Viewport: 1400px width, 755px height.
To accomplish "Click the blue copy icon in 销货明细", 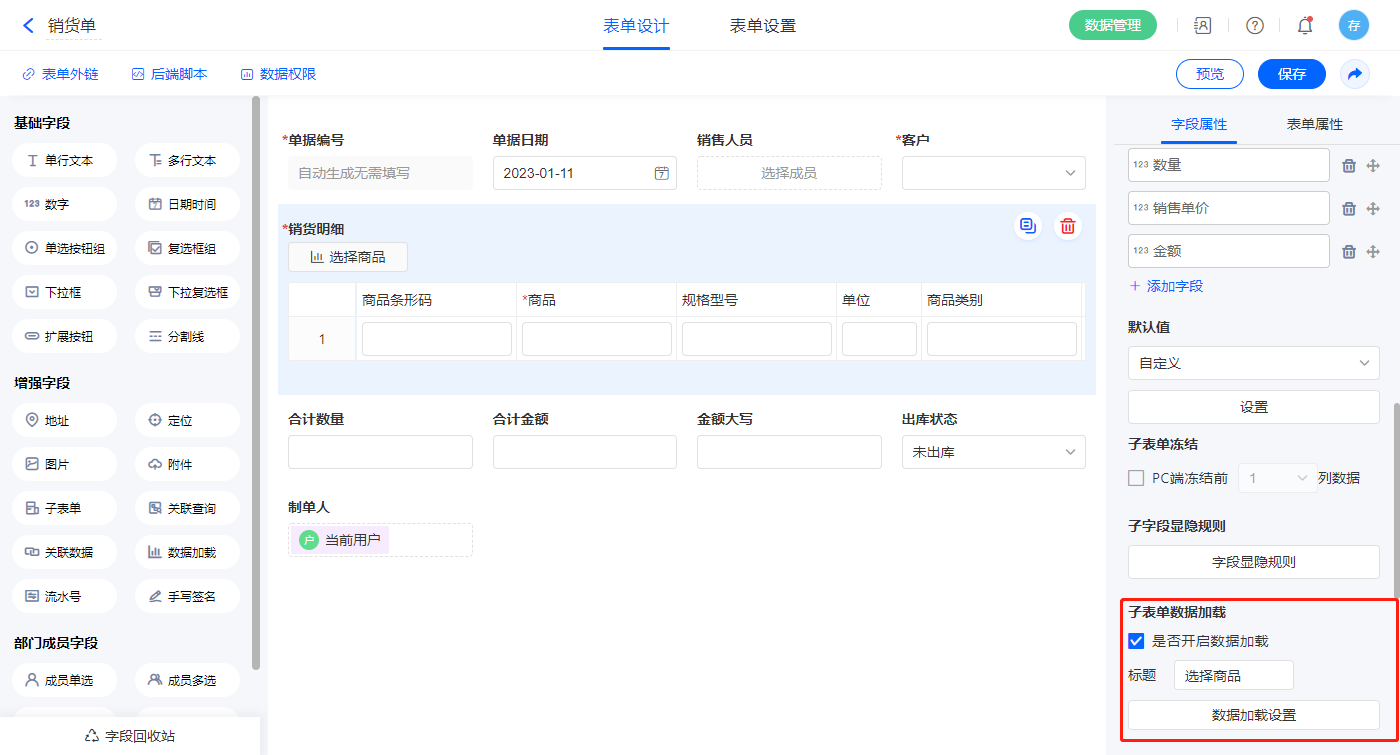I will tap(1027, 226).
